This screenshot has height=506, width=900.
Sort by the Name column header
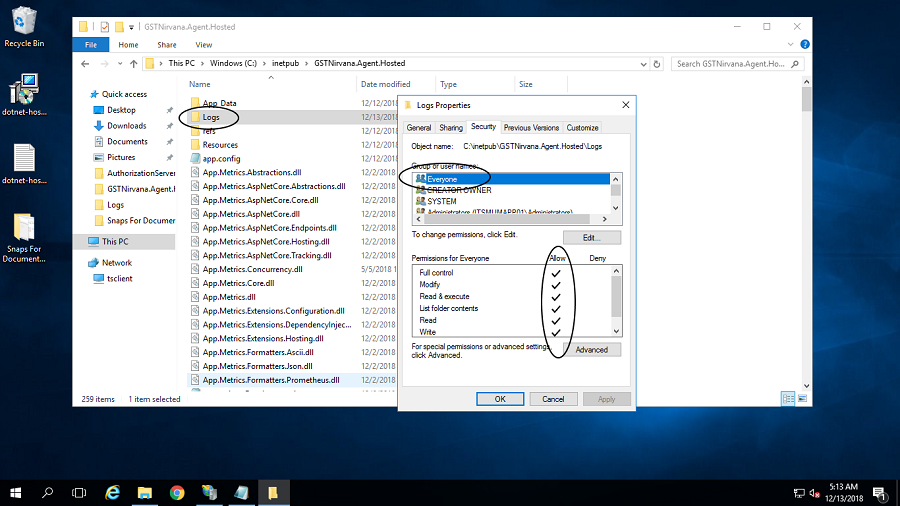(x=200, y=84)
